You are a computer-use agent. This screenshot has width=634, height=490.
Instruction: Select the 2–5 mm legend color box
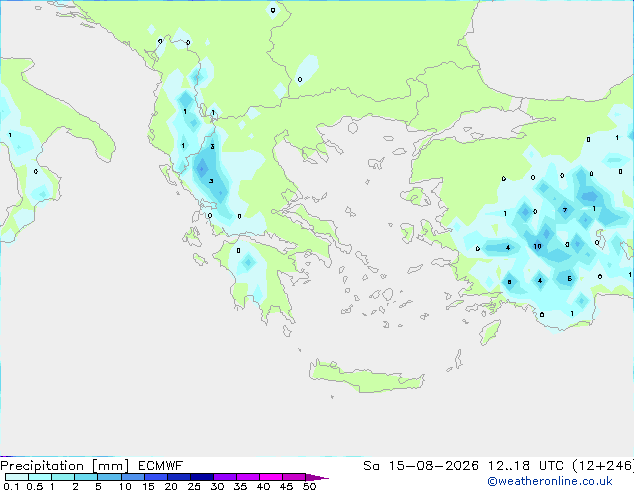(x=86, y=477)
